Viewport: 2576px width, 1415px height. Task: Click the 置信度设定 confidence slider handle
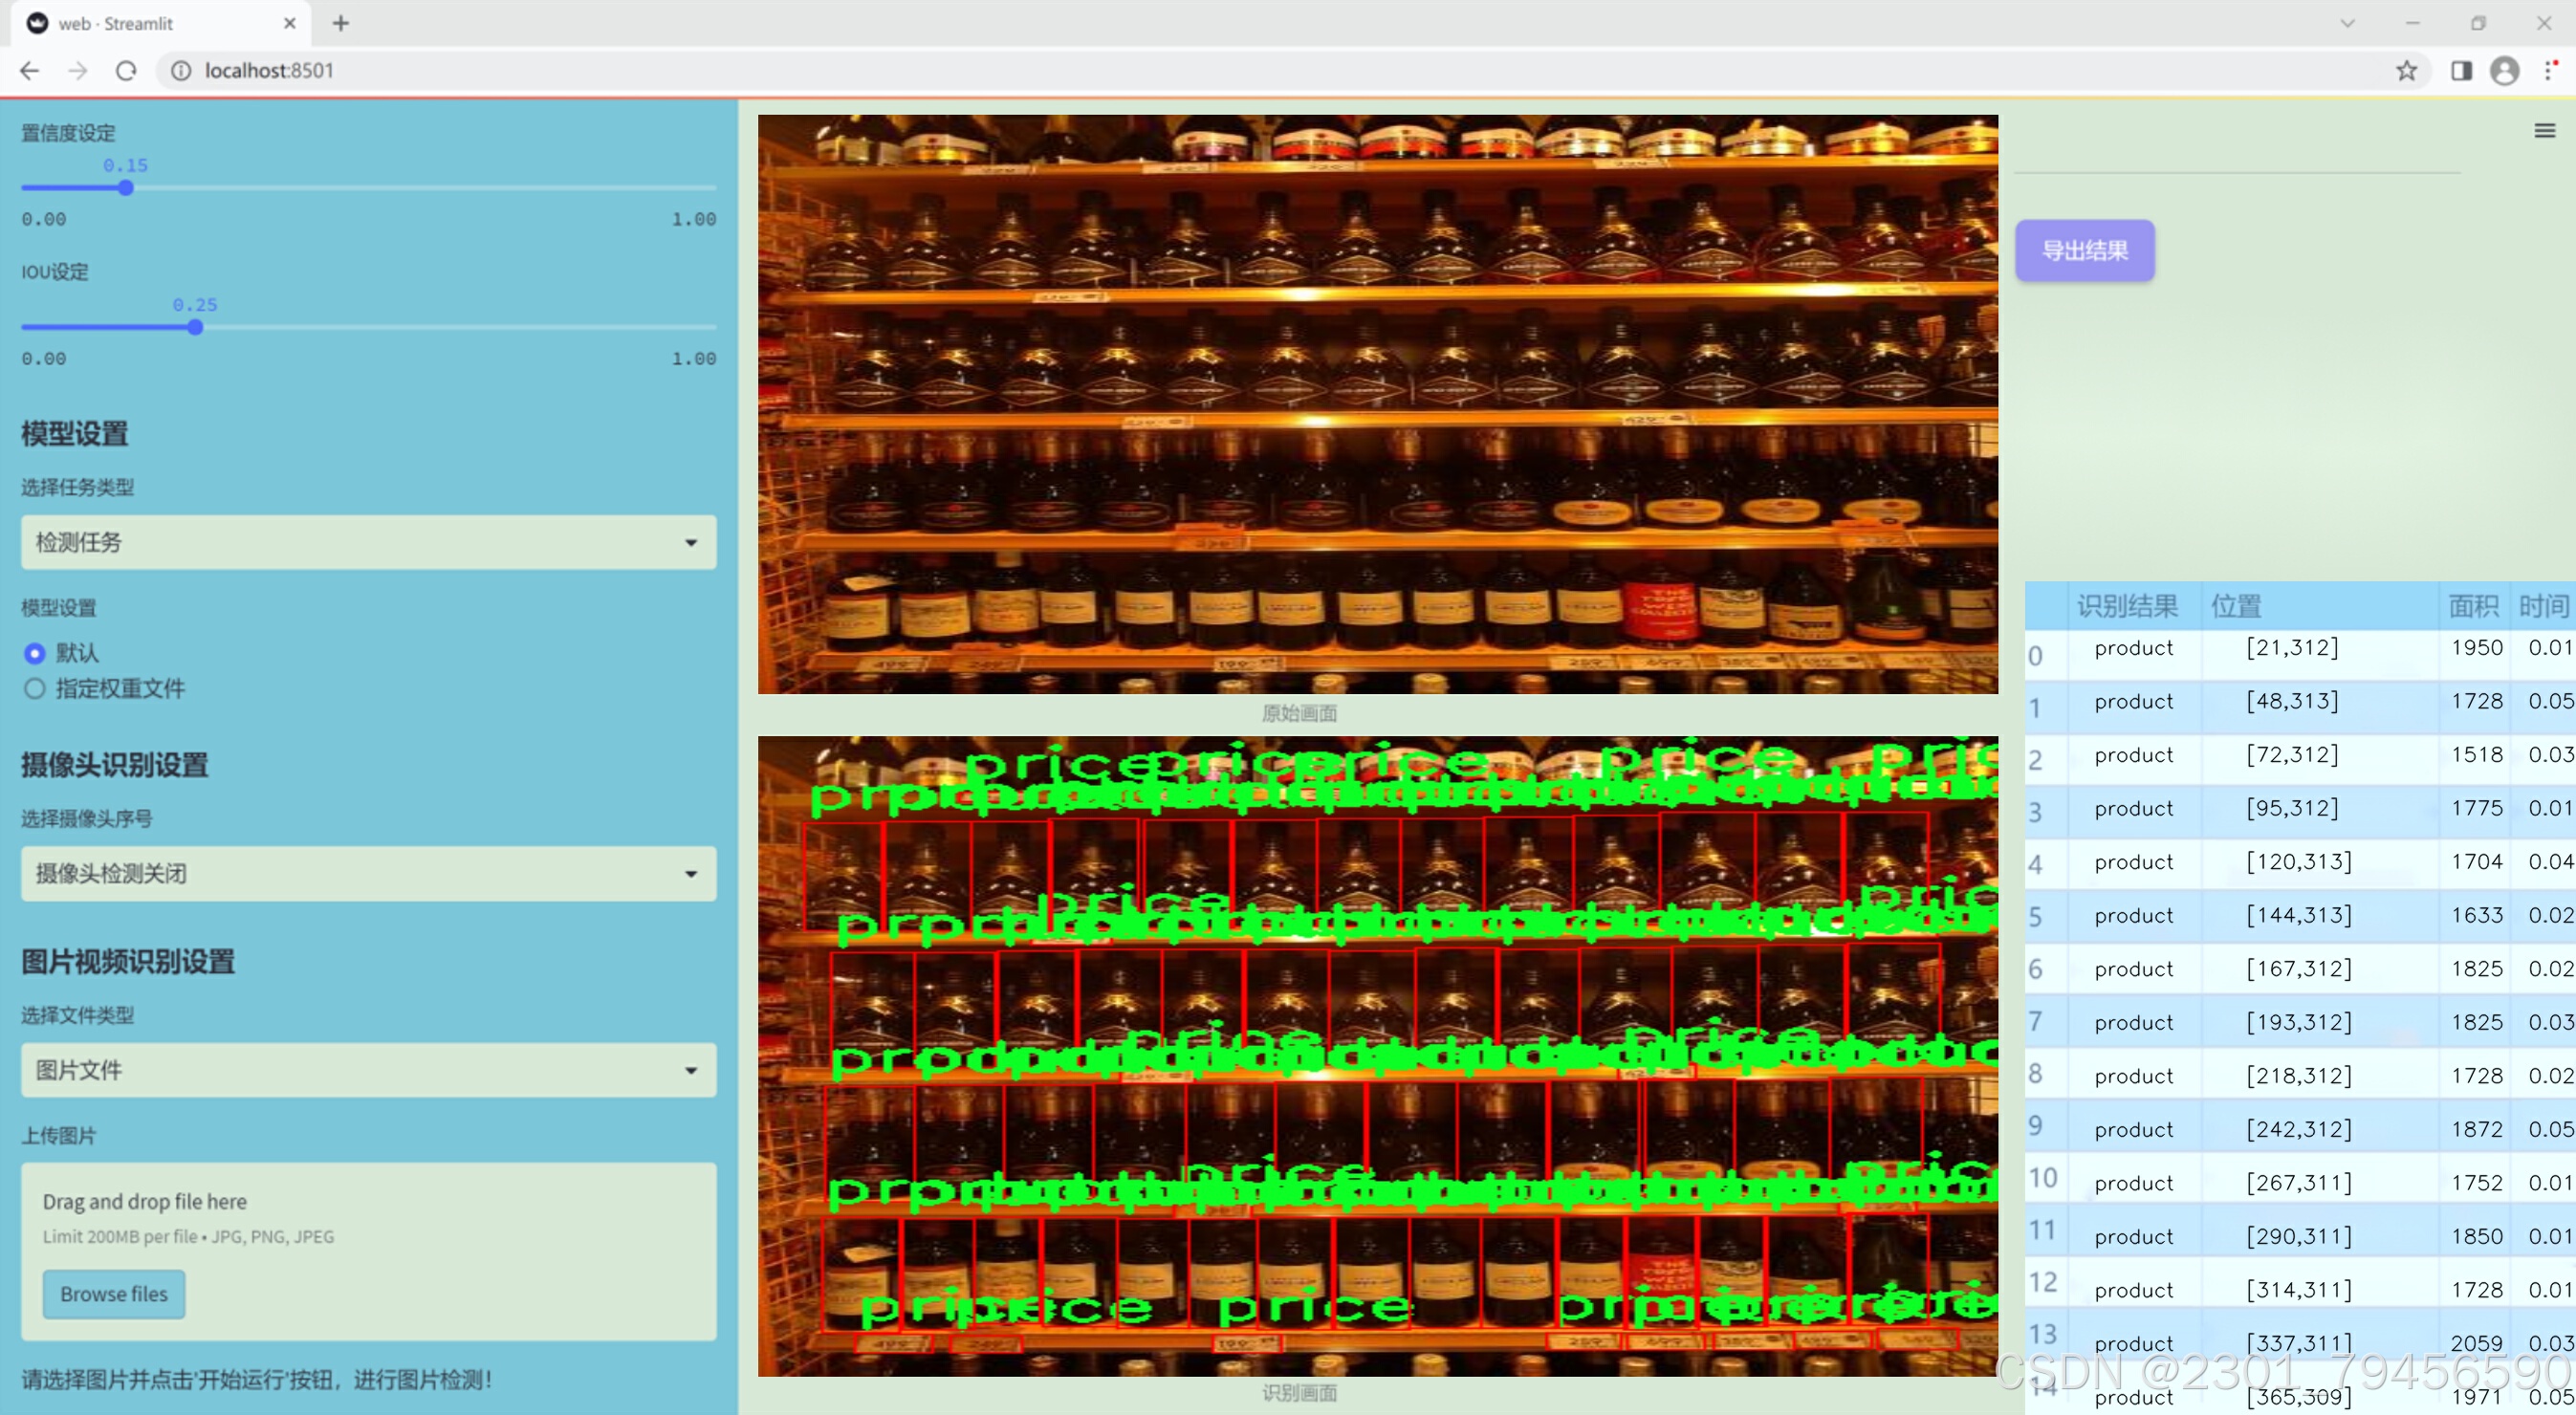(126, 188)
